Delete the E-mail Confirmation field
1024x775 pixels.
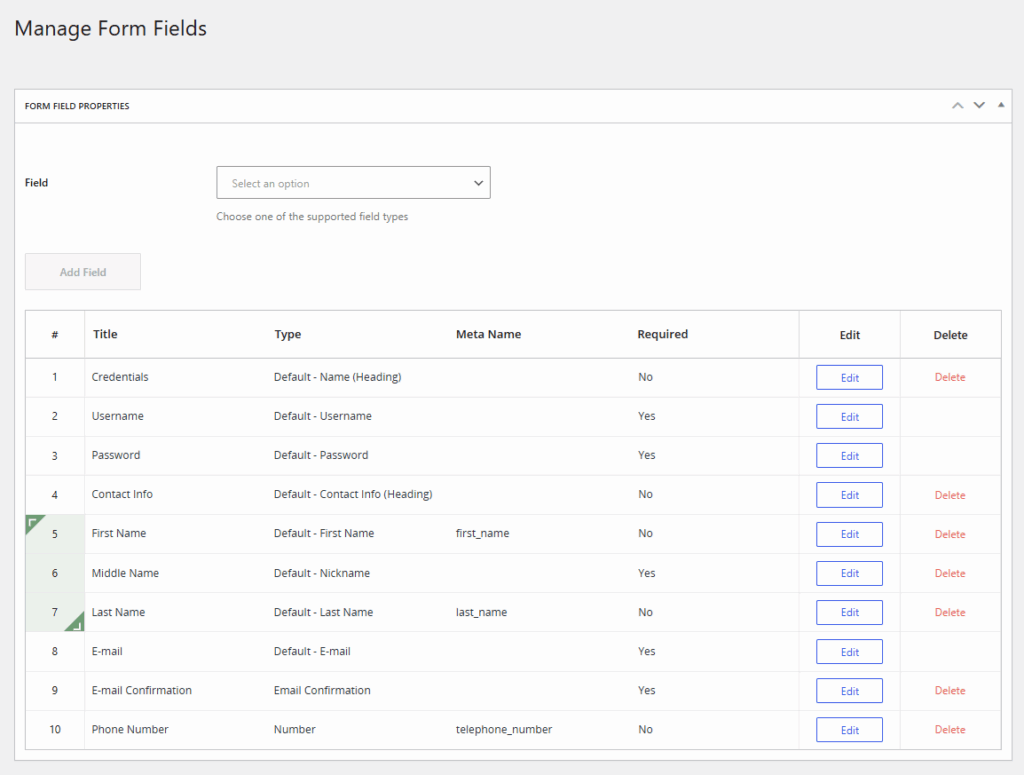pos(950,691)
